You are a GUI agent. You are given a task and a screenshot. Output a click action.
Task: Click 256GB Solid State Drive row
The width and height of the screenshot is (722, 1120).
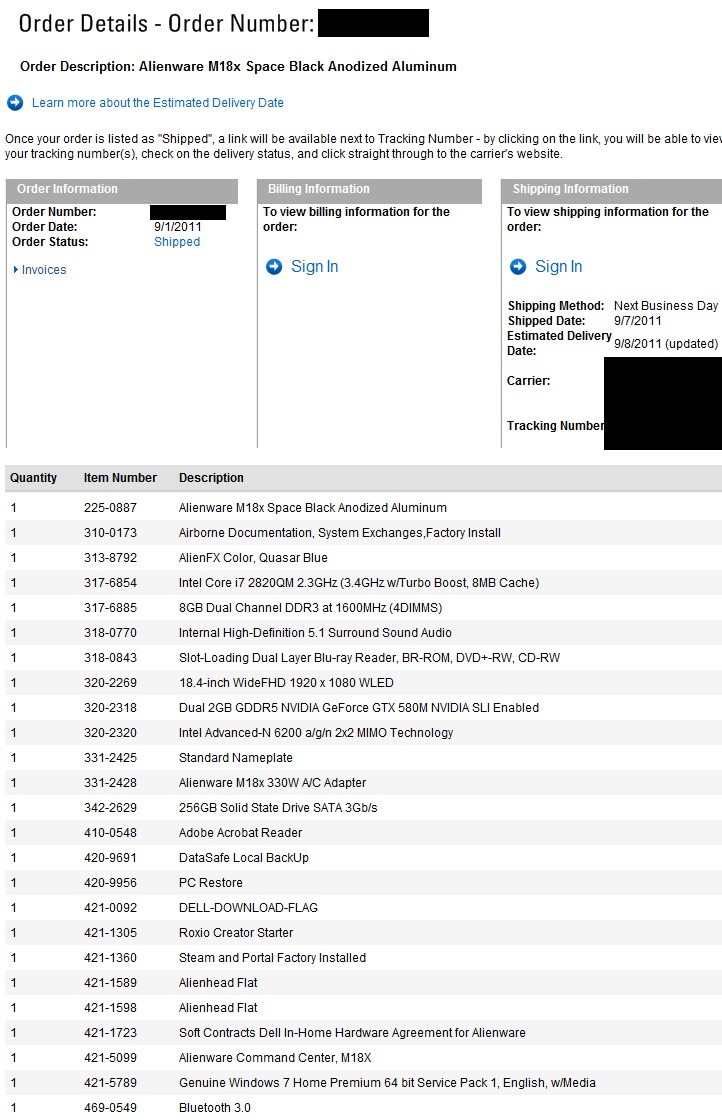tap(363, 808)
